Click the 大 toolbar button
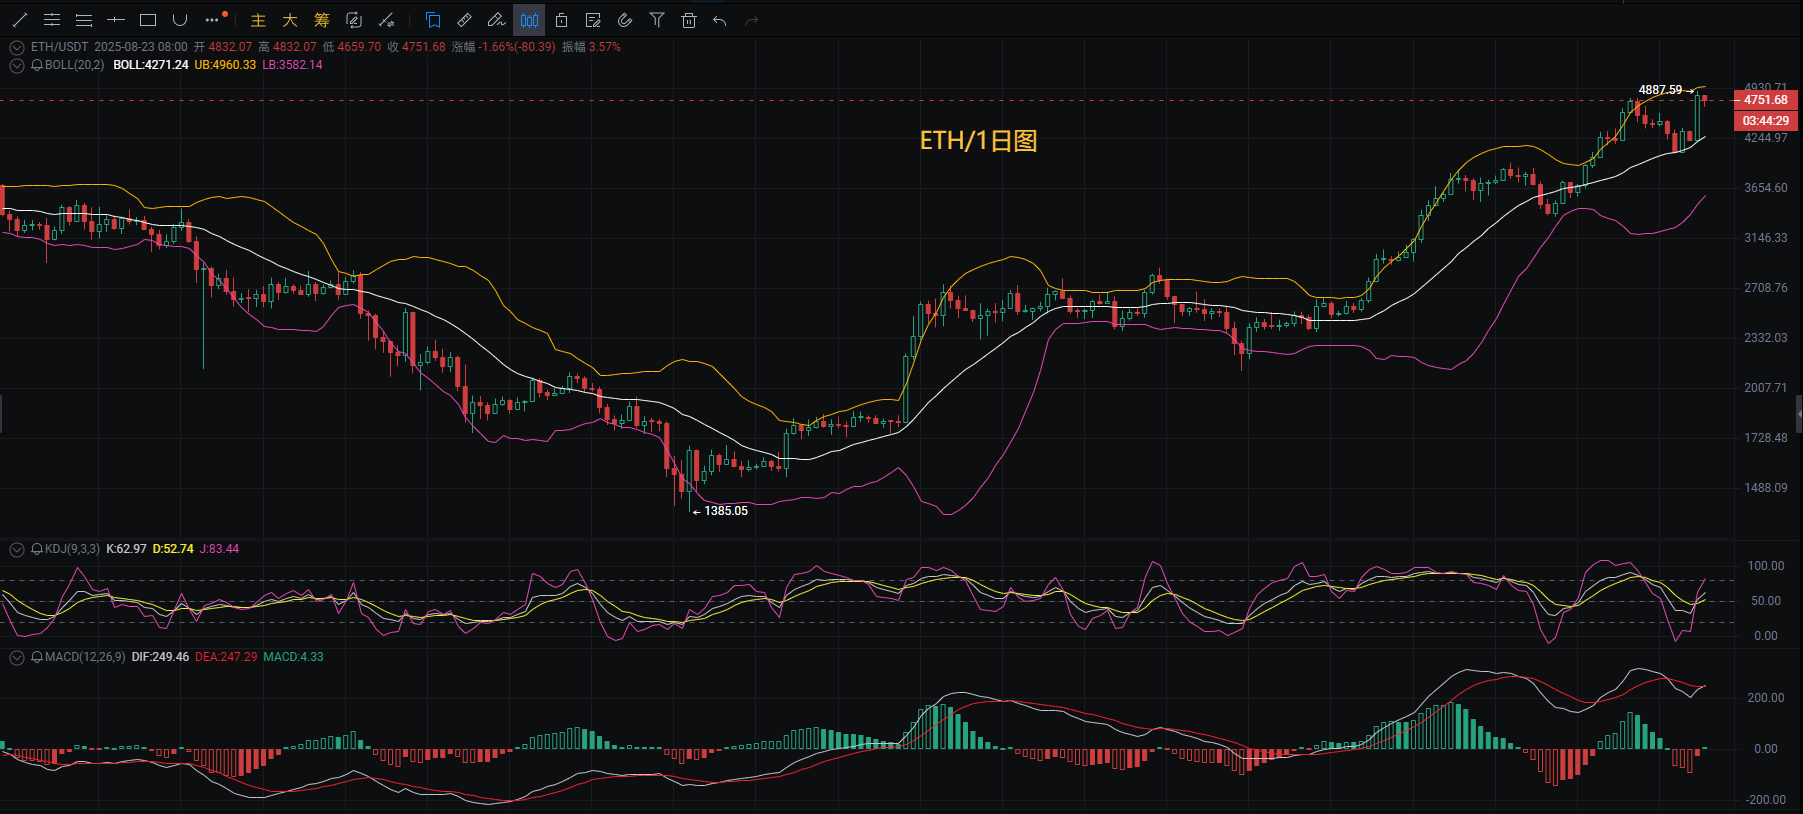Viewport: 1803px width, 814px height. click(x=290, y=20)
